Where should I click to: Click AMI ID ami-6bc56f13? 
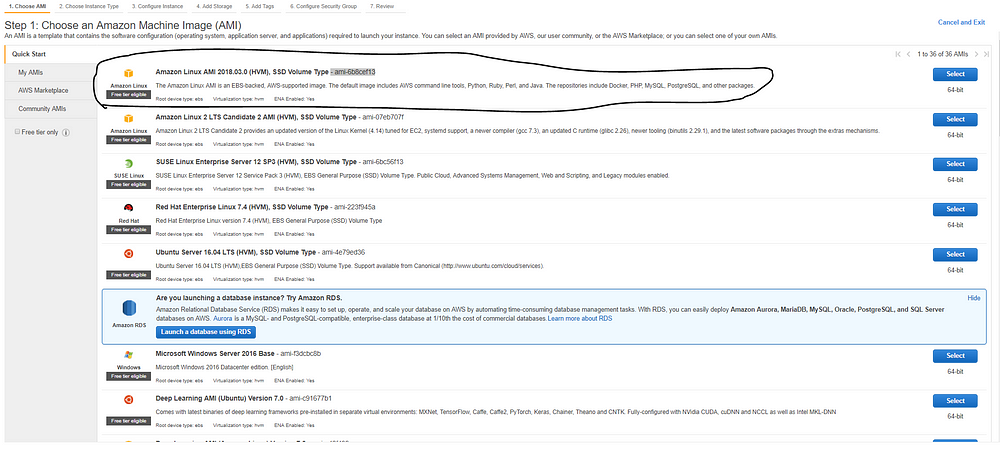[x=382, y=162]
